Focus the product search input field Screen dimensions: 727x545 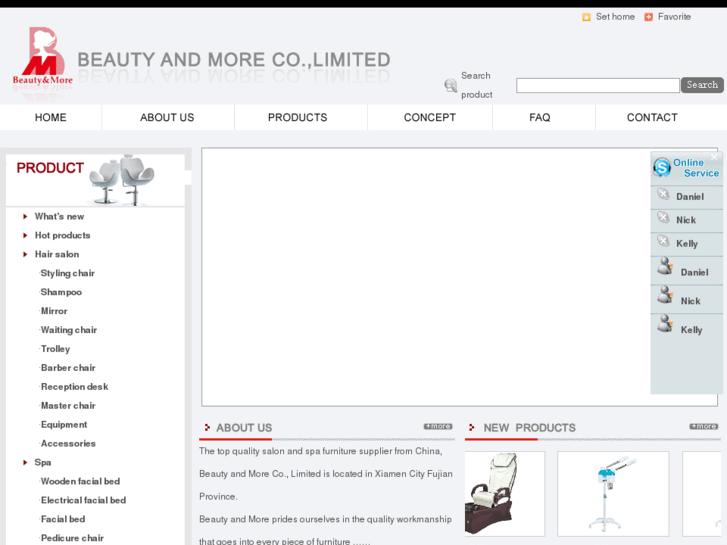click(598, 85)
